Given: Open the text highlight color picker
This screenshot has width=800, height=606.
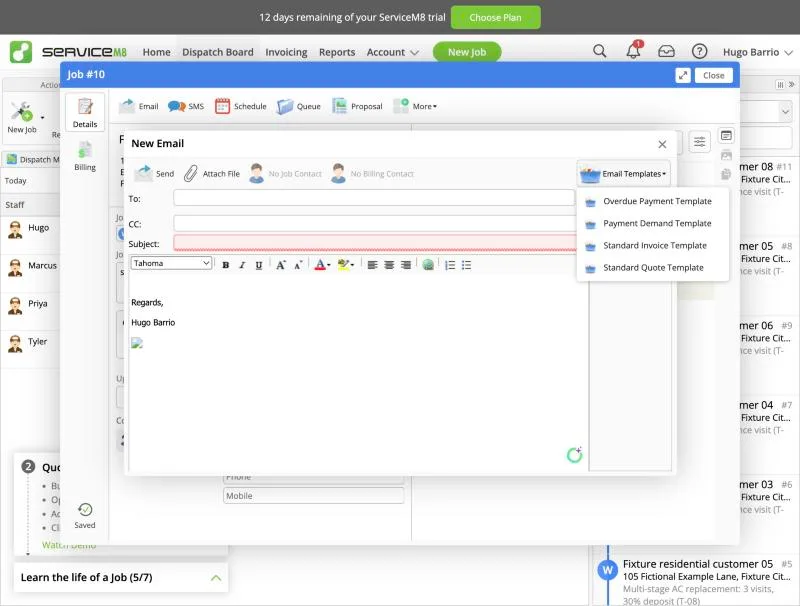Looking at the screenshot, I should click(345, 265).
